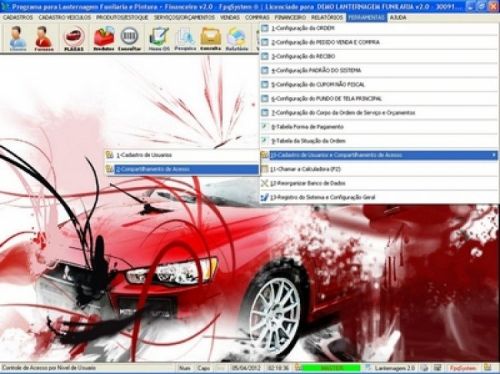Image resolution: width=500 pixels, height=374 pixels.
Task: Click the PLACAS red car icon
Action: tap(74, 38)
